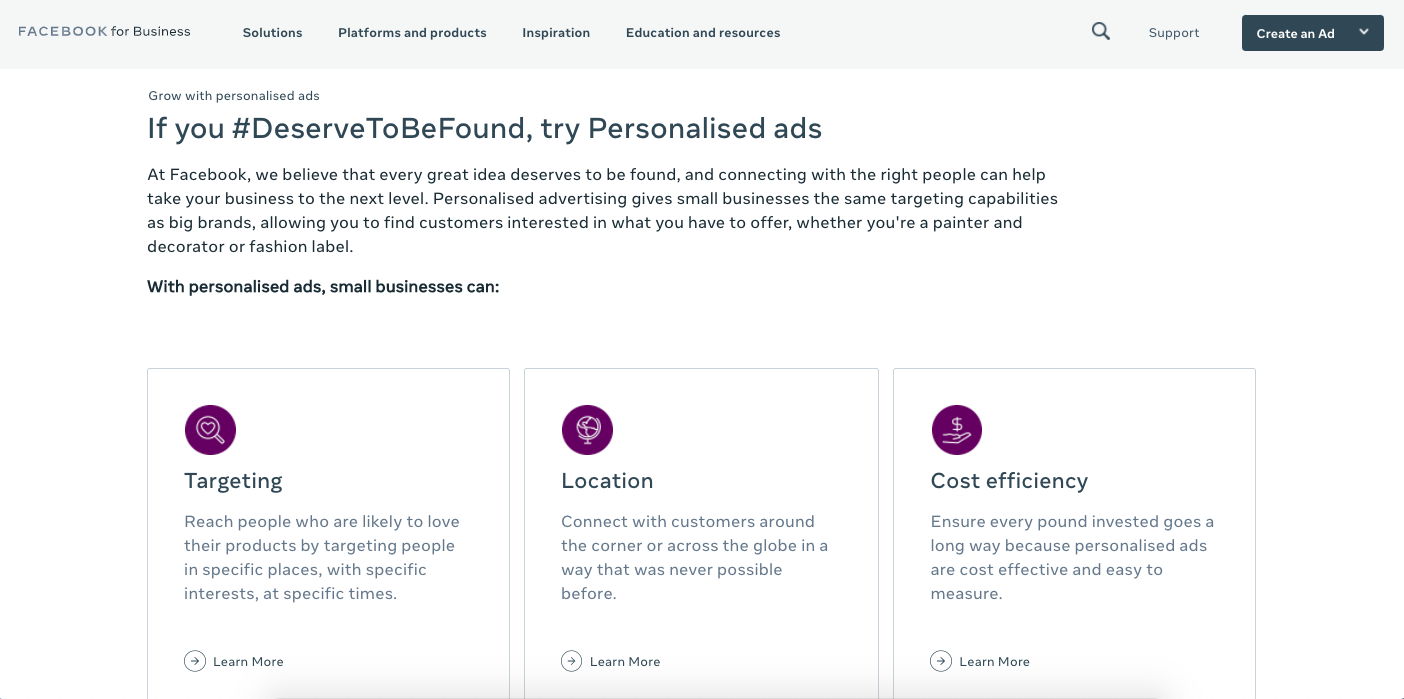
Task: Open Education and resources menu
Action: click(703, 33)
